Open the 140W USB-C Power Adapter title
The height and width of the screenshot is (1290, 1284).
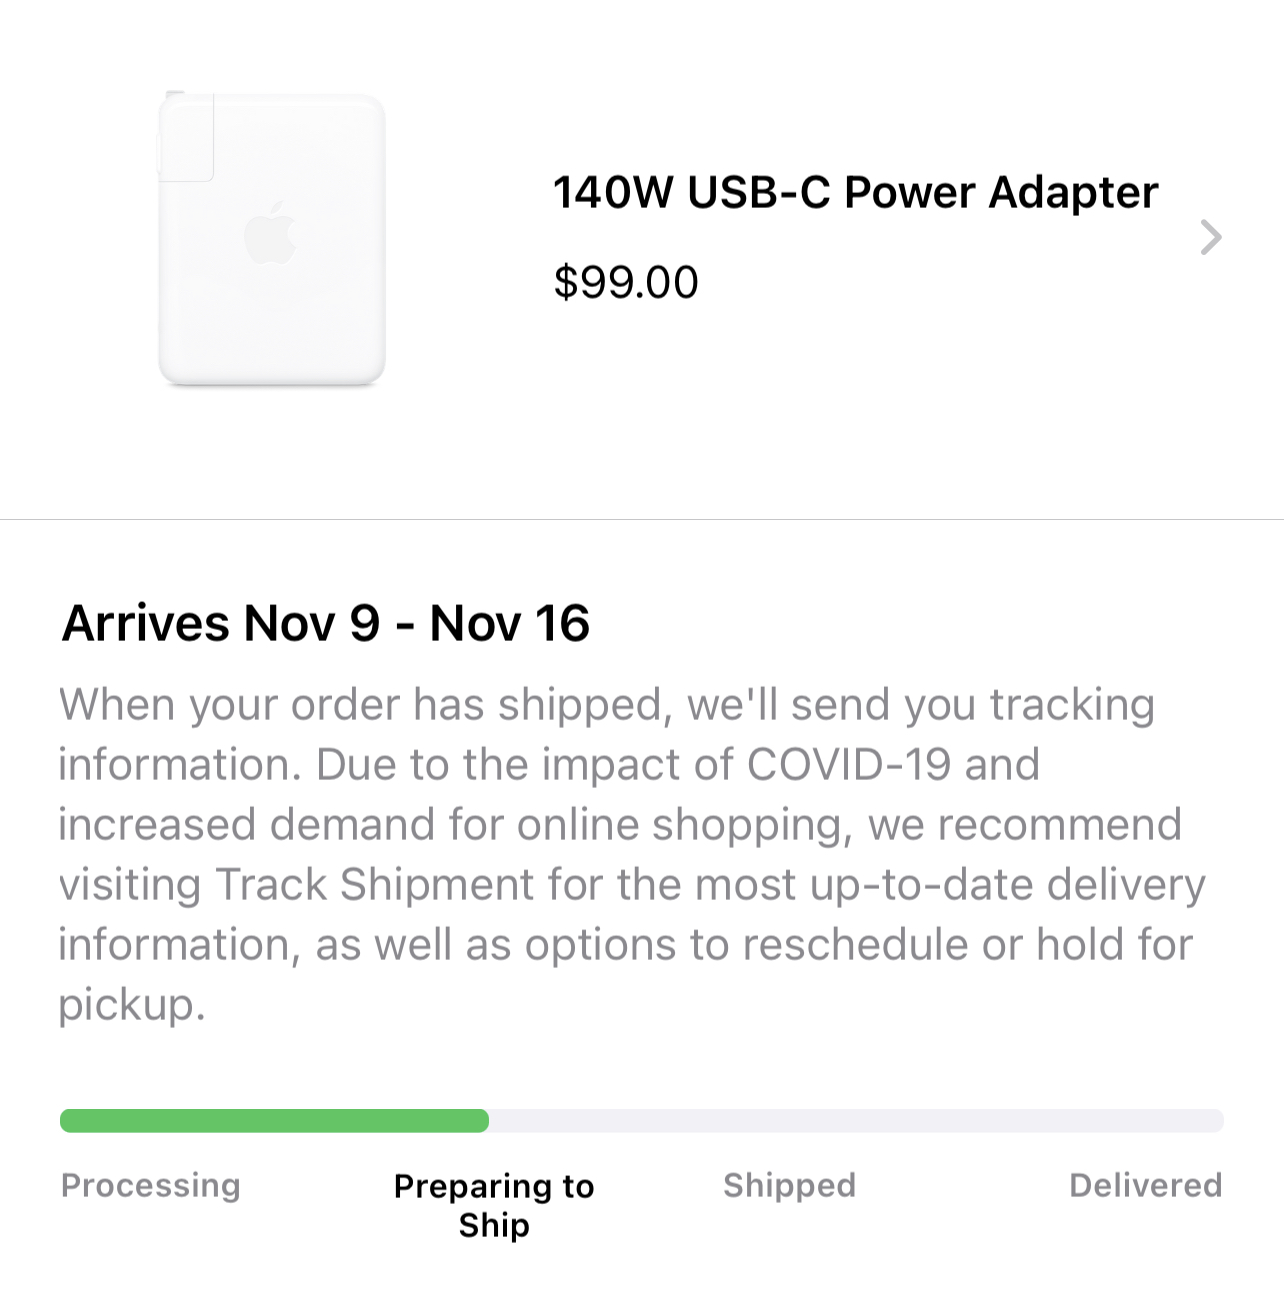click(855, 192)
